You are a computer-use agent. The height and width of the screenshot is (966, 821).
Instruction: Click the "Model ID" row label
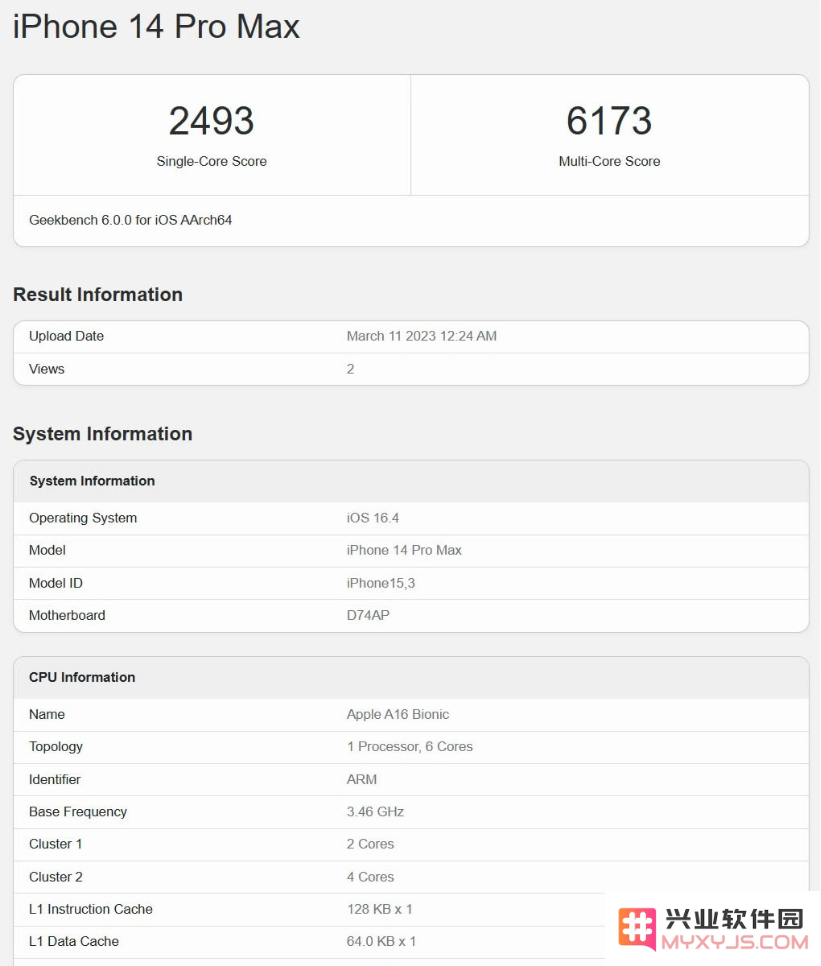coord(56,583)
